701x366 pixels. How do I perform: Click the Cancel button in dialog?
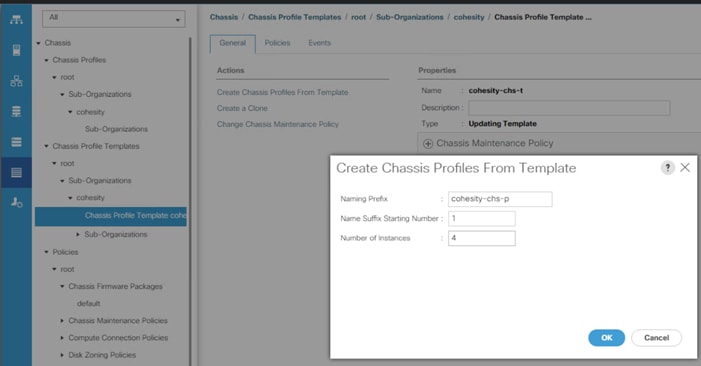(656, 338)
